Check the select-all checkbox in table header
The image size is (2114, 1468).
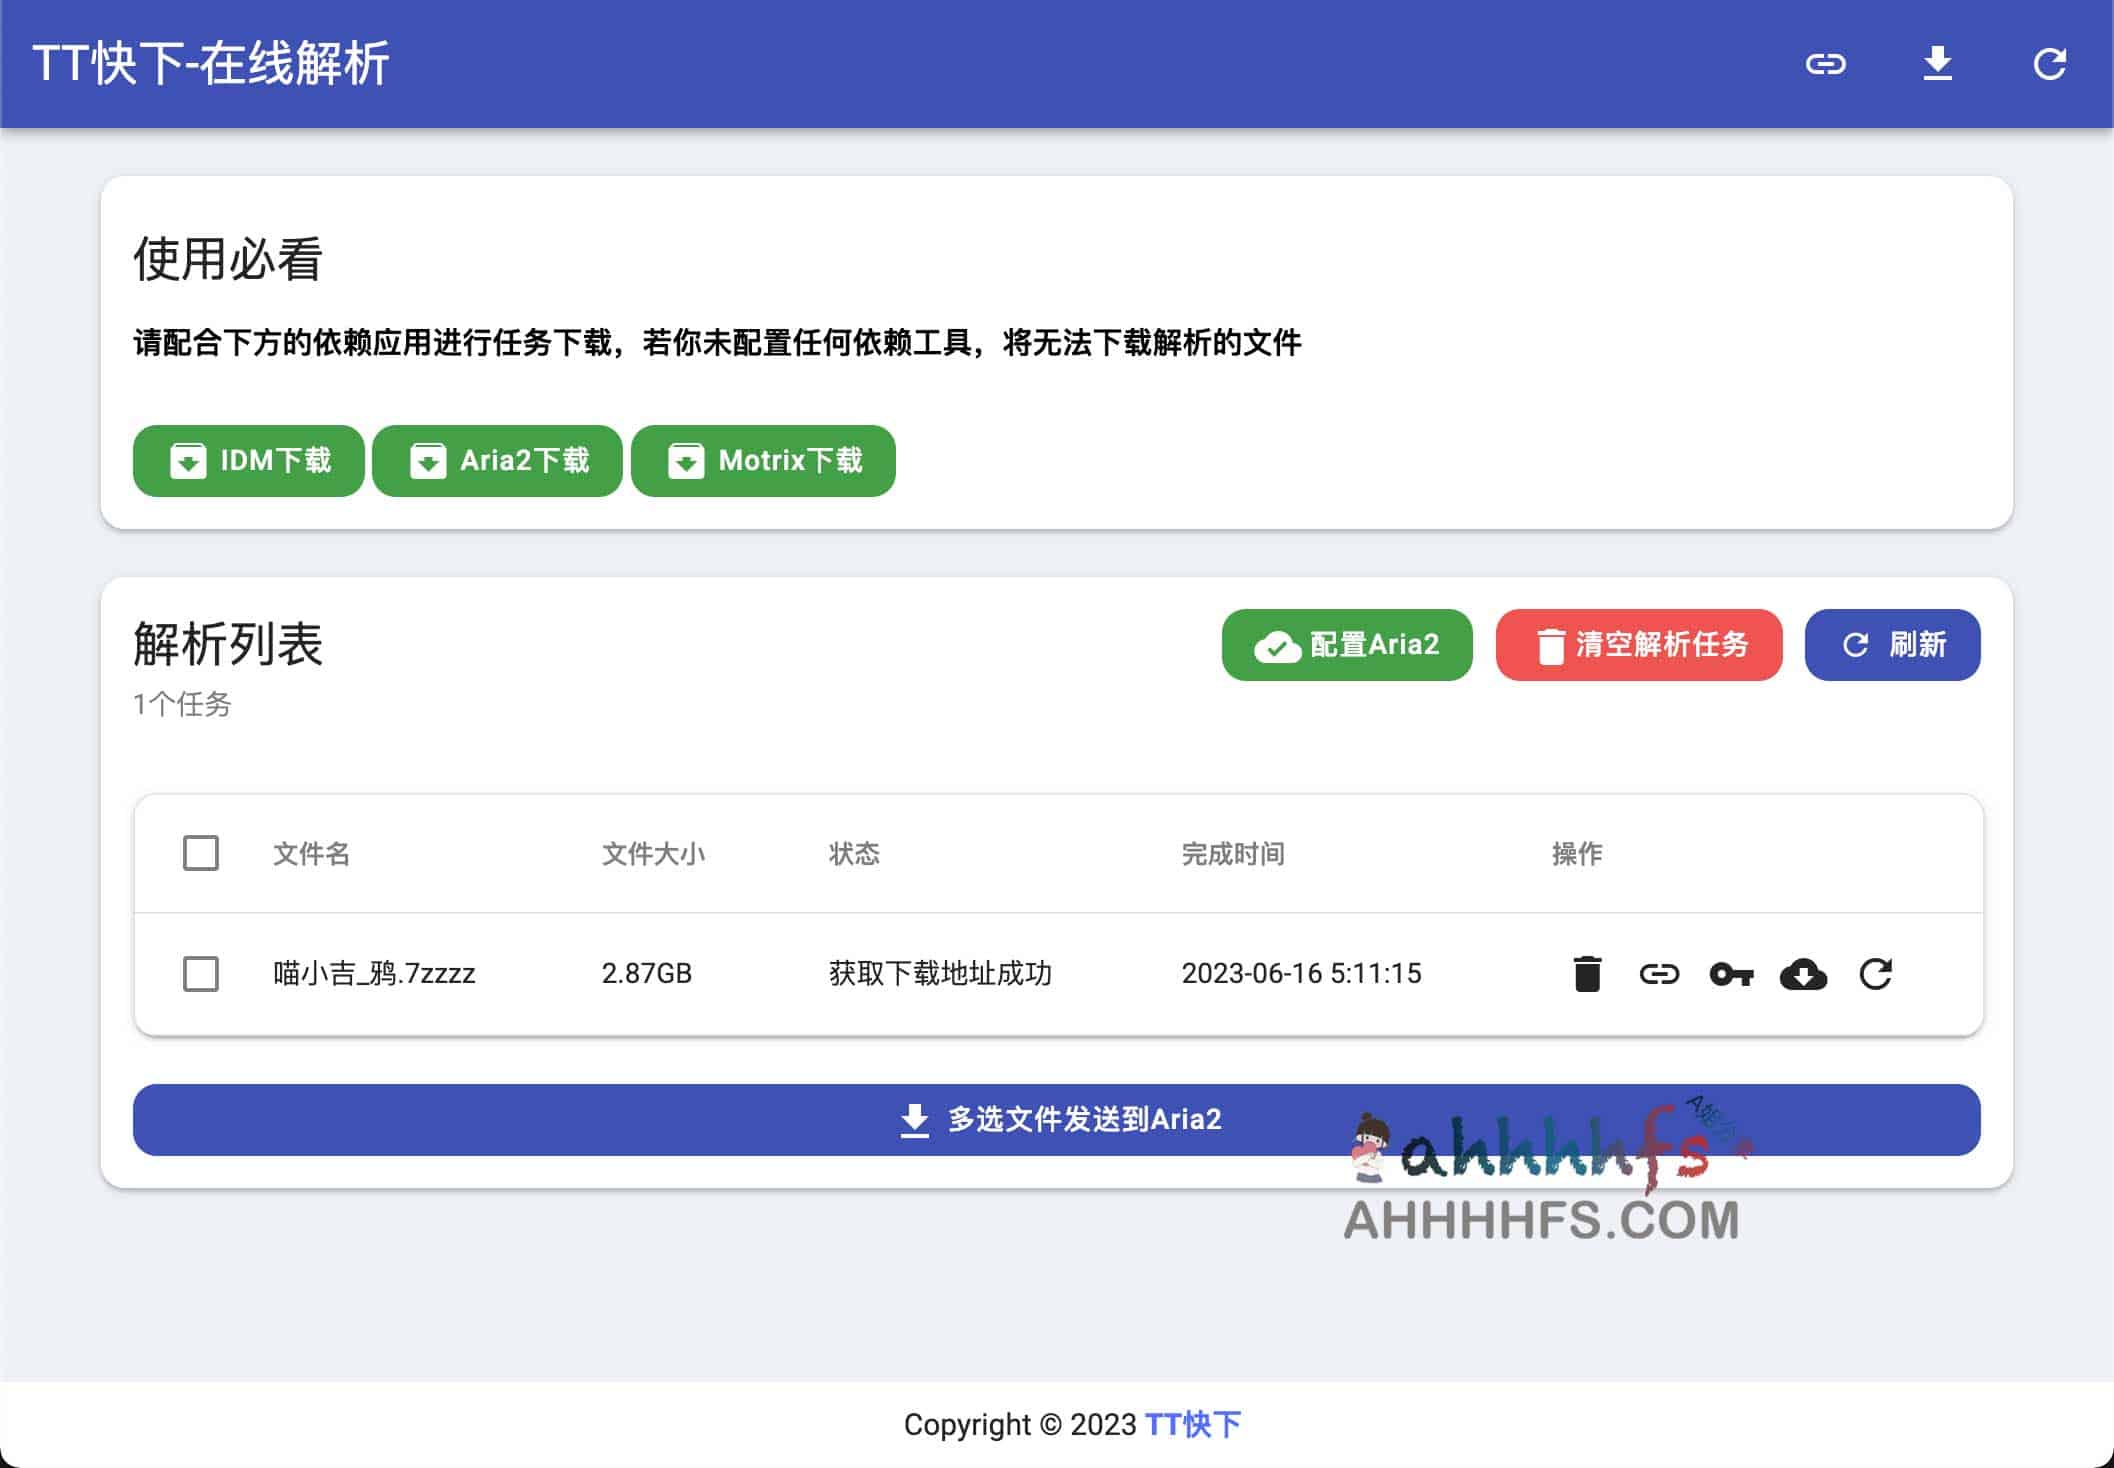pyautogui.click(x=200, y=853)
